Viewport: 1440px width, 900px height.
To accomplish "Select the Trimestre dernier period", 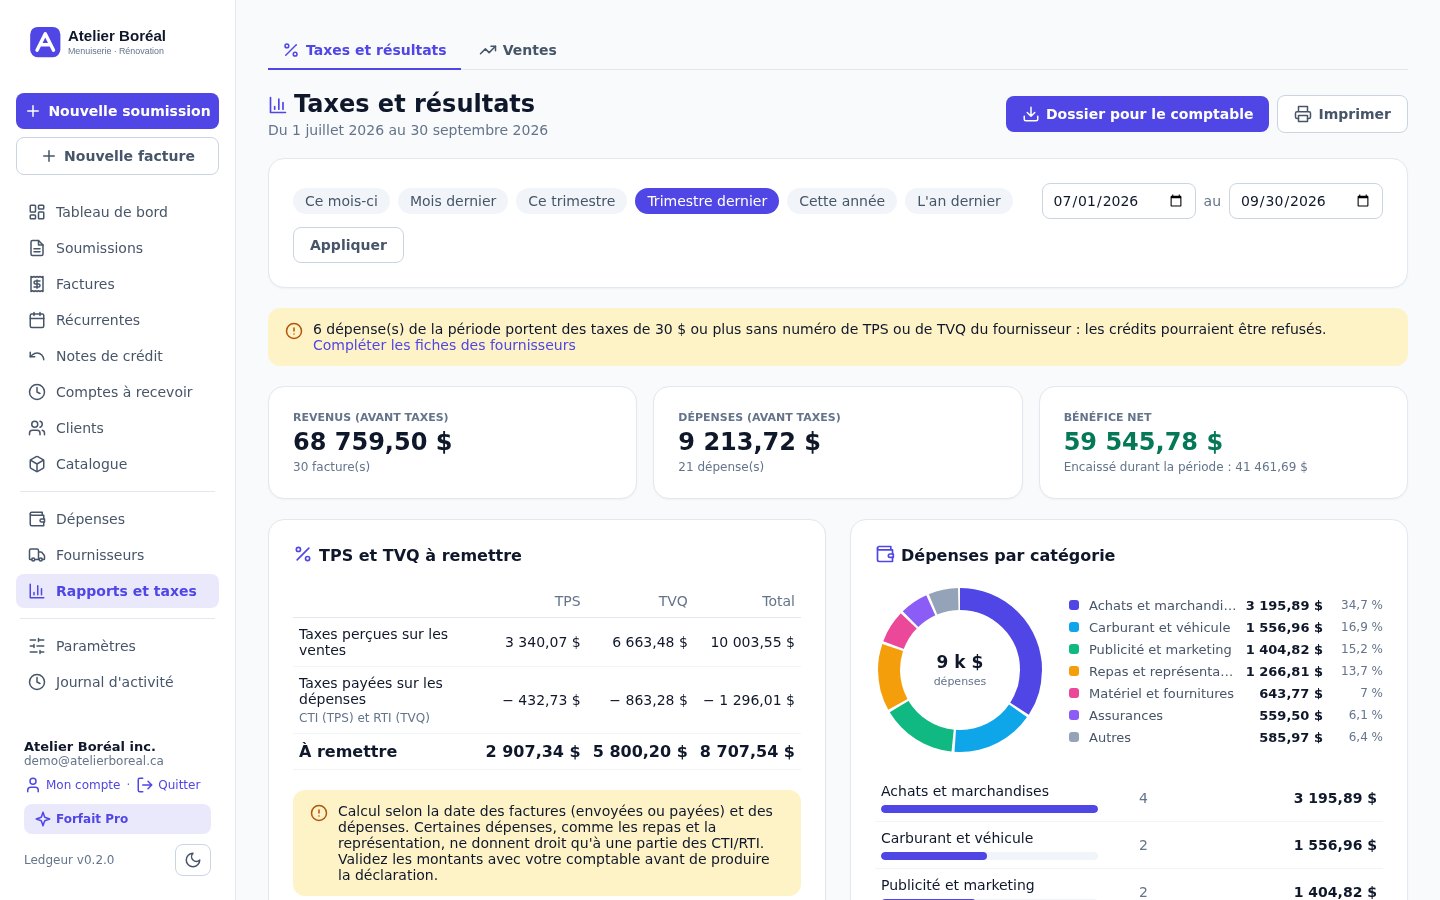I will point(707,201).
